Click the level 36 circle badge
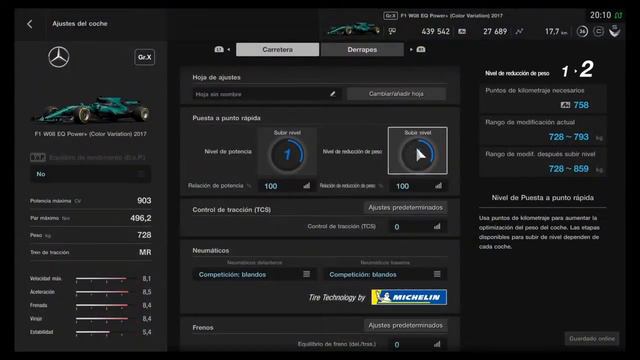 [x=582, y=31]
